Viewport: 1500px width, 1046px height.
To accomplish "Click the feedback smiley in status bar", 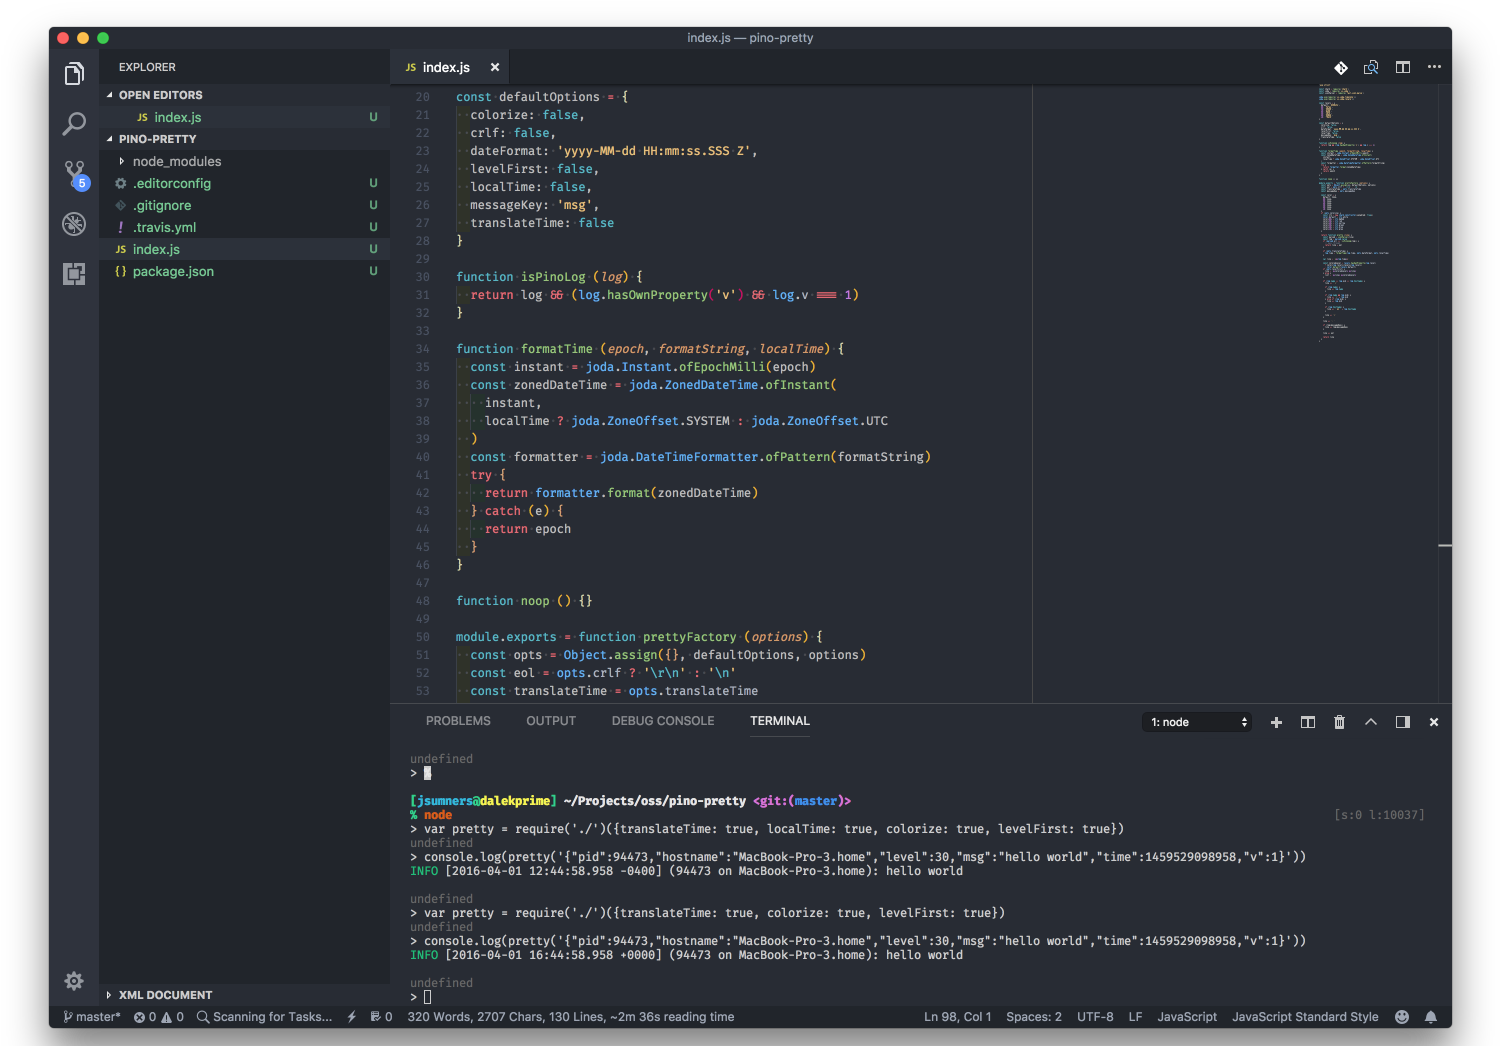I will [x=1402, y=1017].
